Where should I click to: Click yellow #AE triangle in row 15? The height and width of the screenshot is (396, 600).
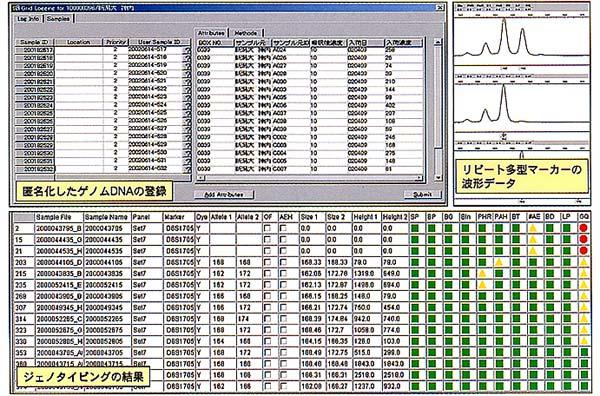pos(533,240)
